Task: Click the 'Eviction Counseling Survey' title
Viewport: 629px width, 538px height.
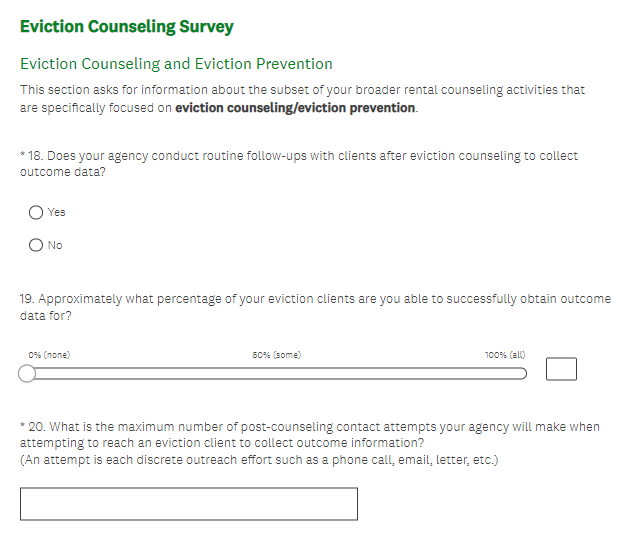Action: 126,26
